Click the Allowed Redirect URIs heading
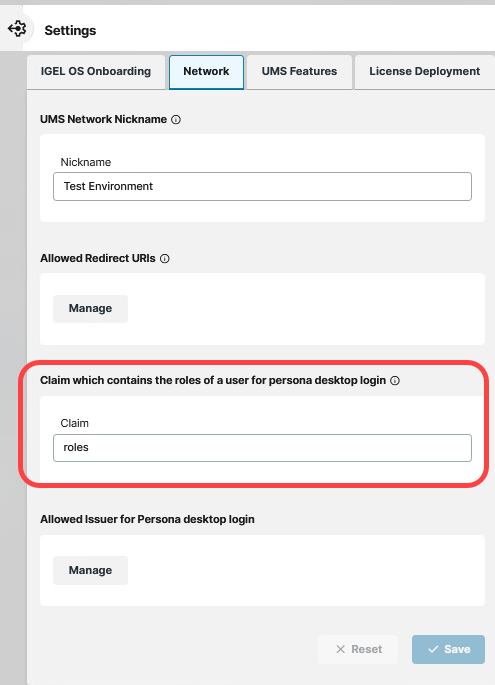Screen dimensions: 495x685 point(98,259)
